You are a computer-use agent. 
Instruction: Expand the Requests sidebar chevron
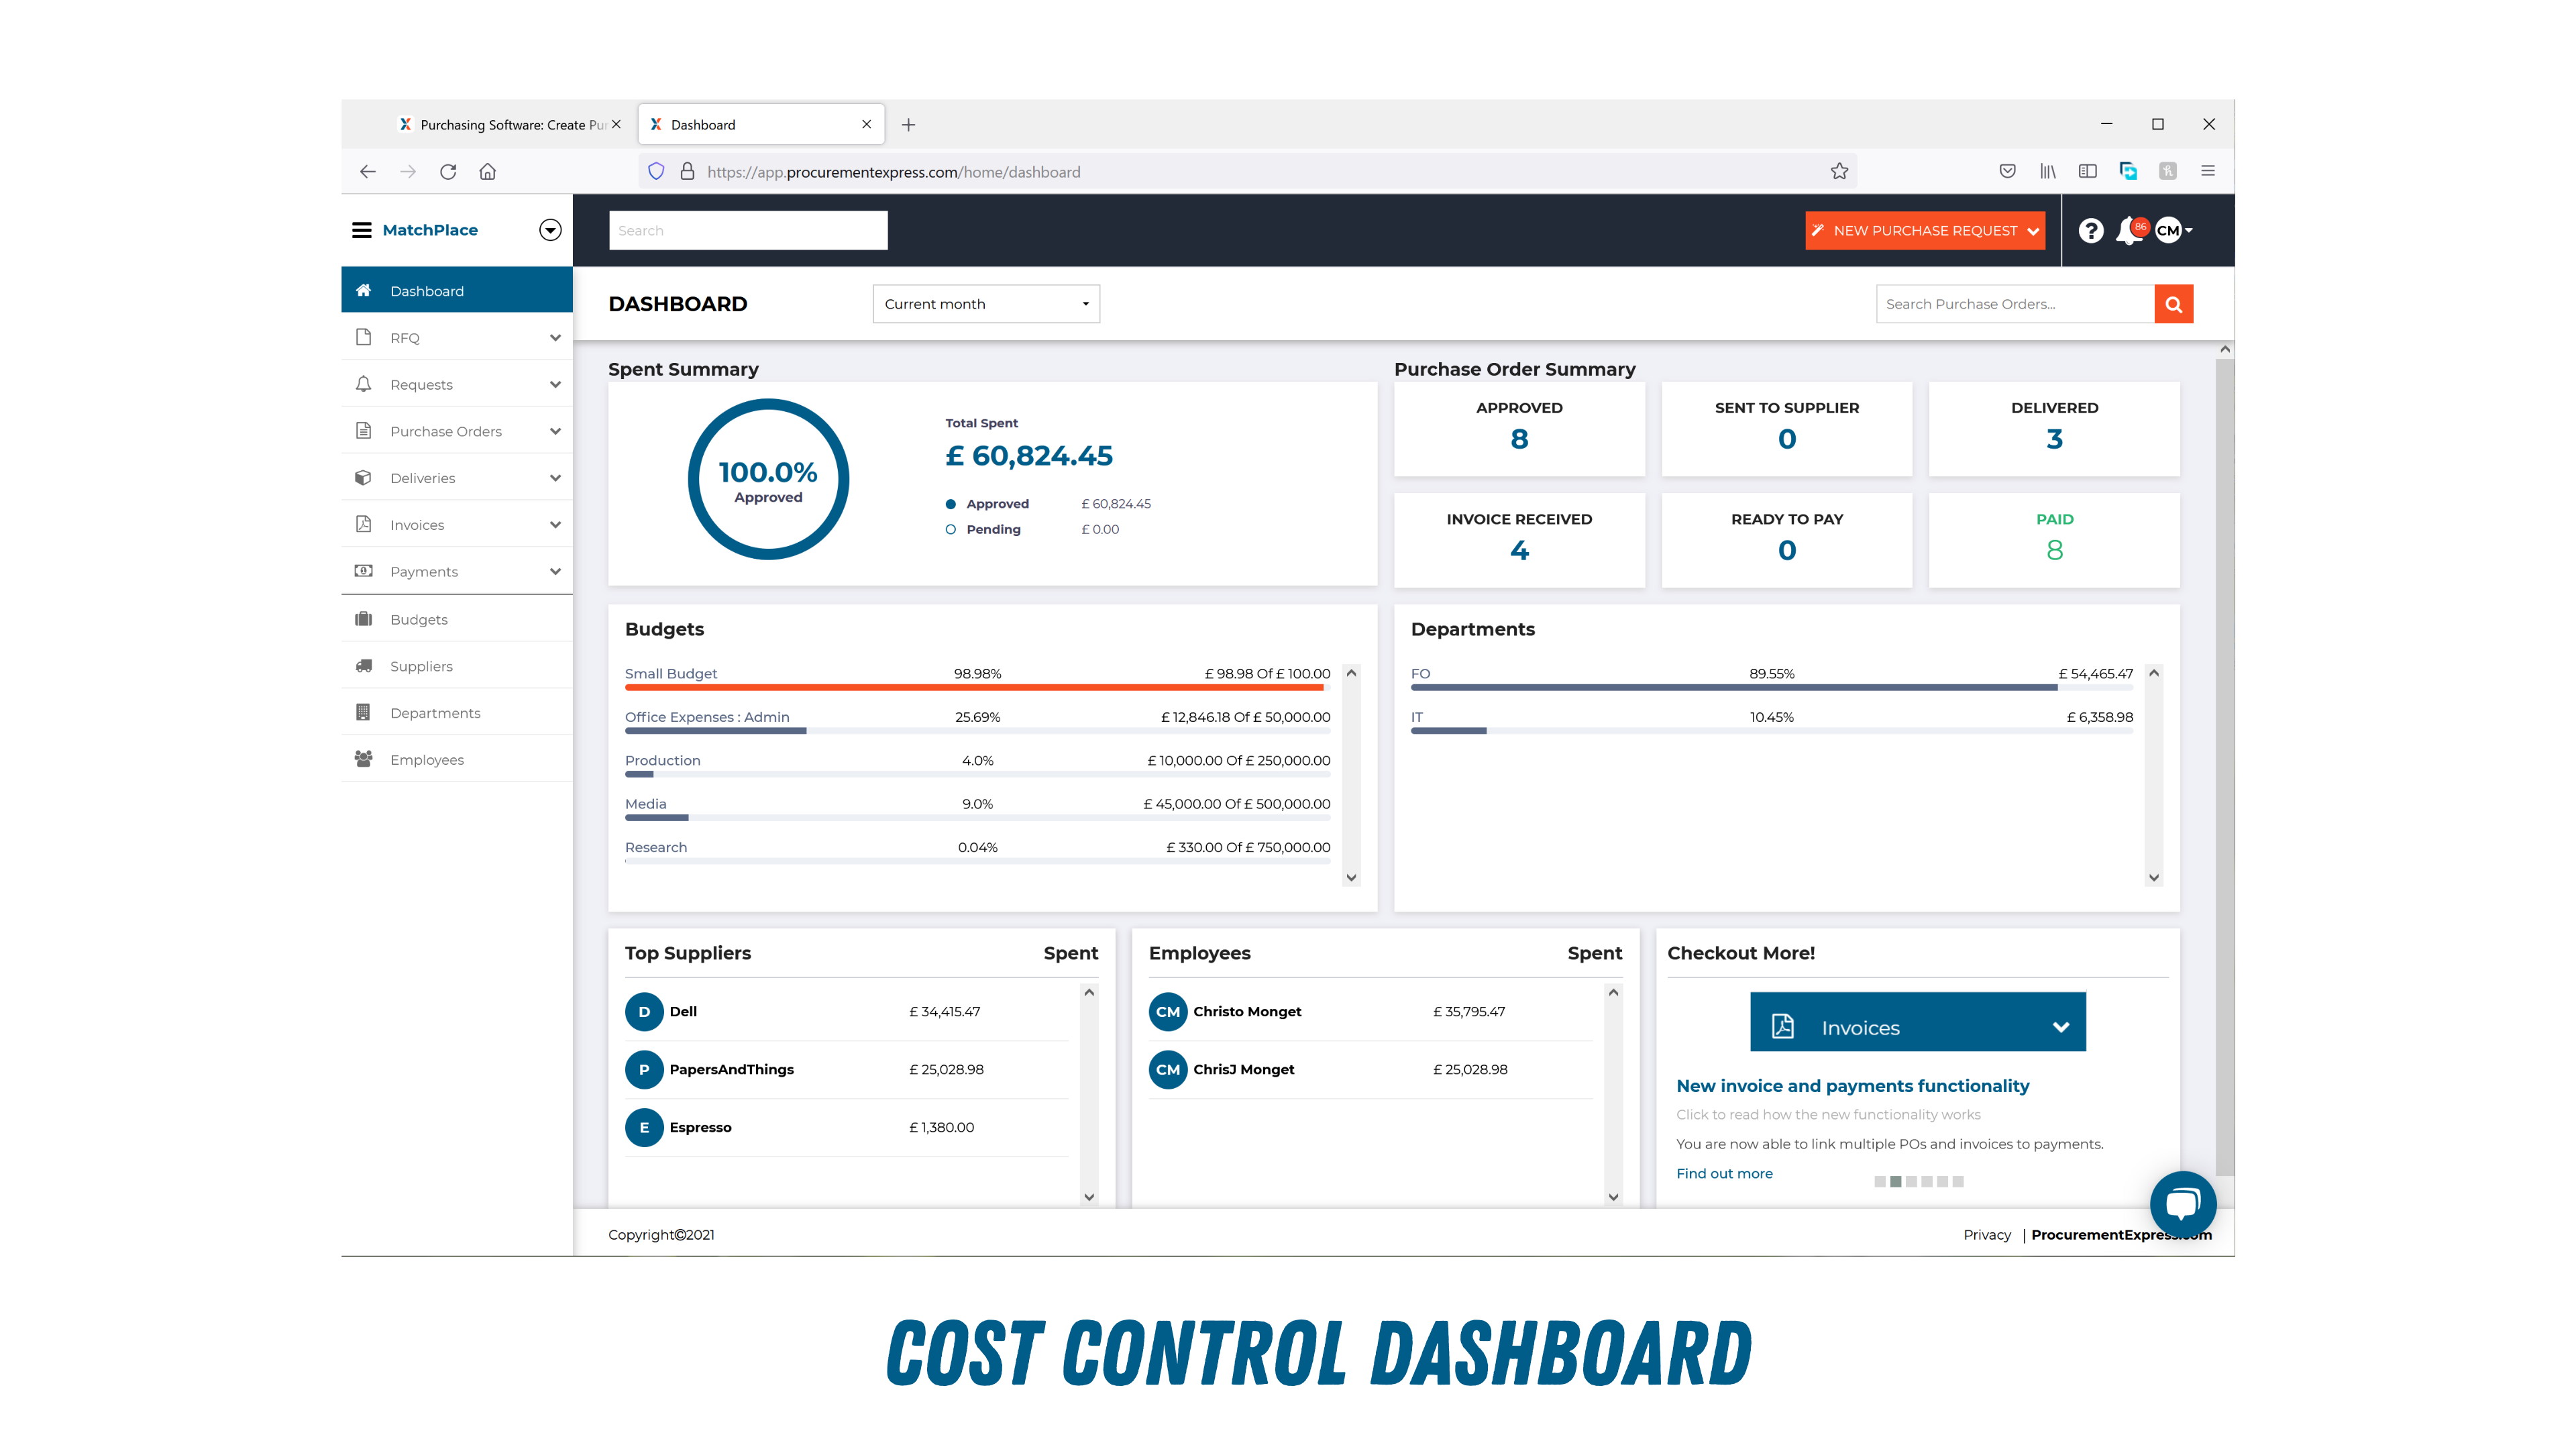[x=555, y=385]
